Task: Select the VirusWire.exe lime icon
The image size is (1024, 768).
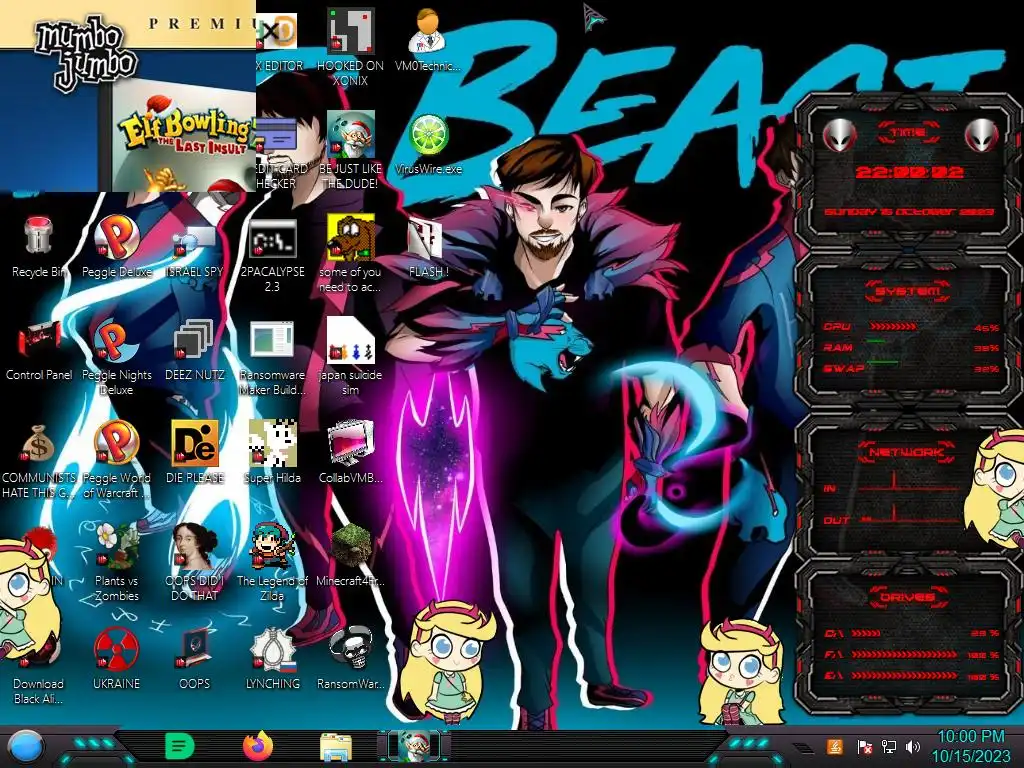Action: (428, 136)
